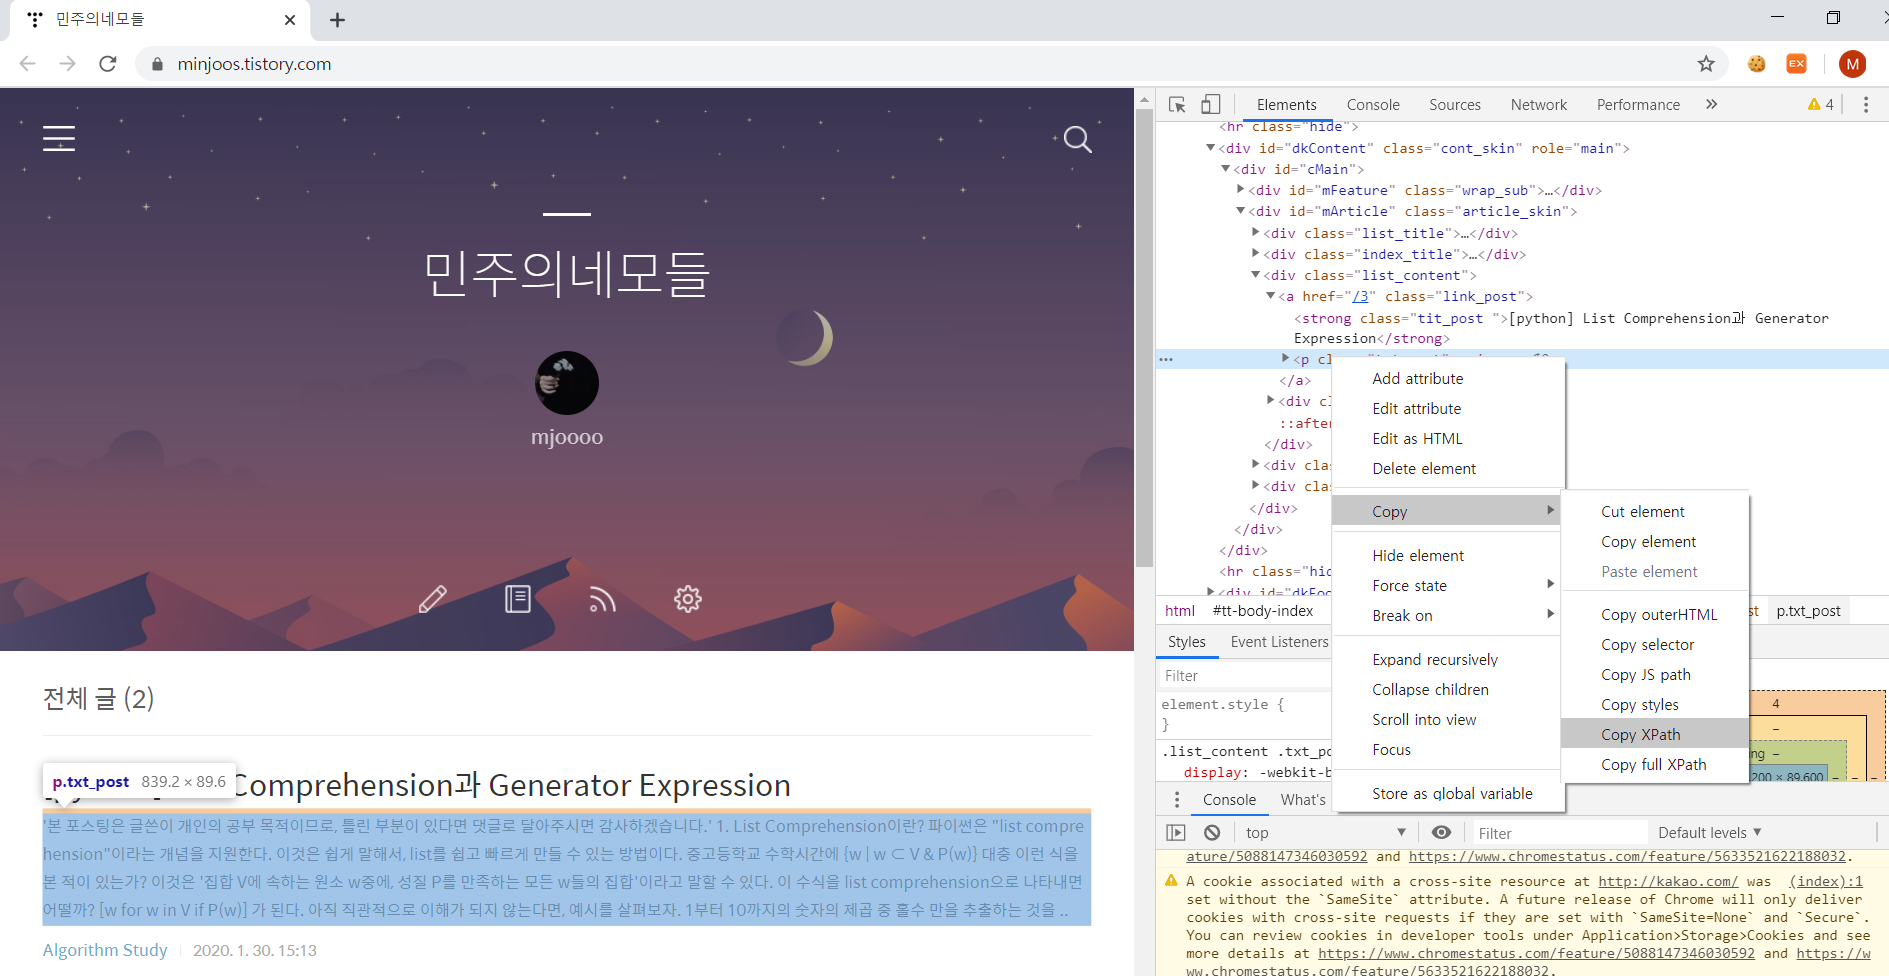Click the warnings count badge
Viewport: 1889px width, 976px height.
pos(1821,104)
